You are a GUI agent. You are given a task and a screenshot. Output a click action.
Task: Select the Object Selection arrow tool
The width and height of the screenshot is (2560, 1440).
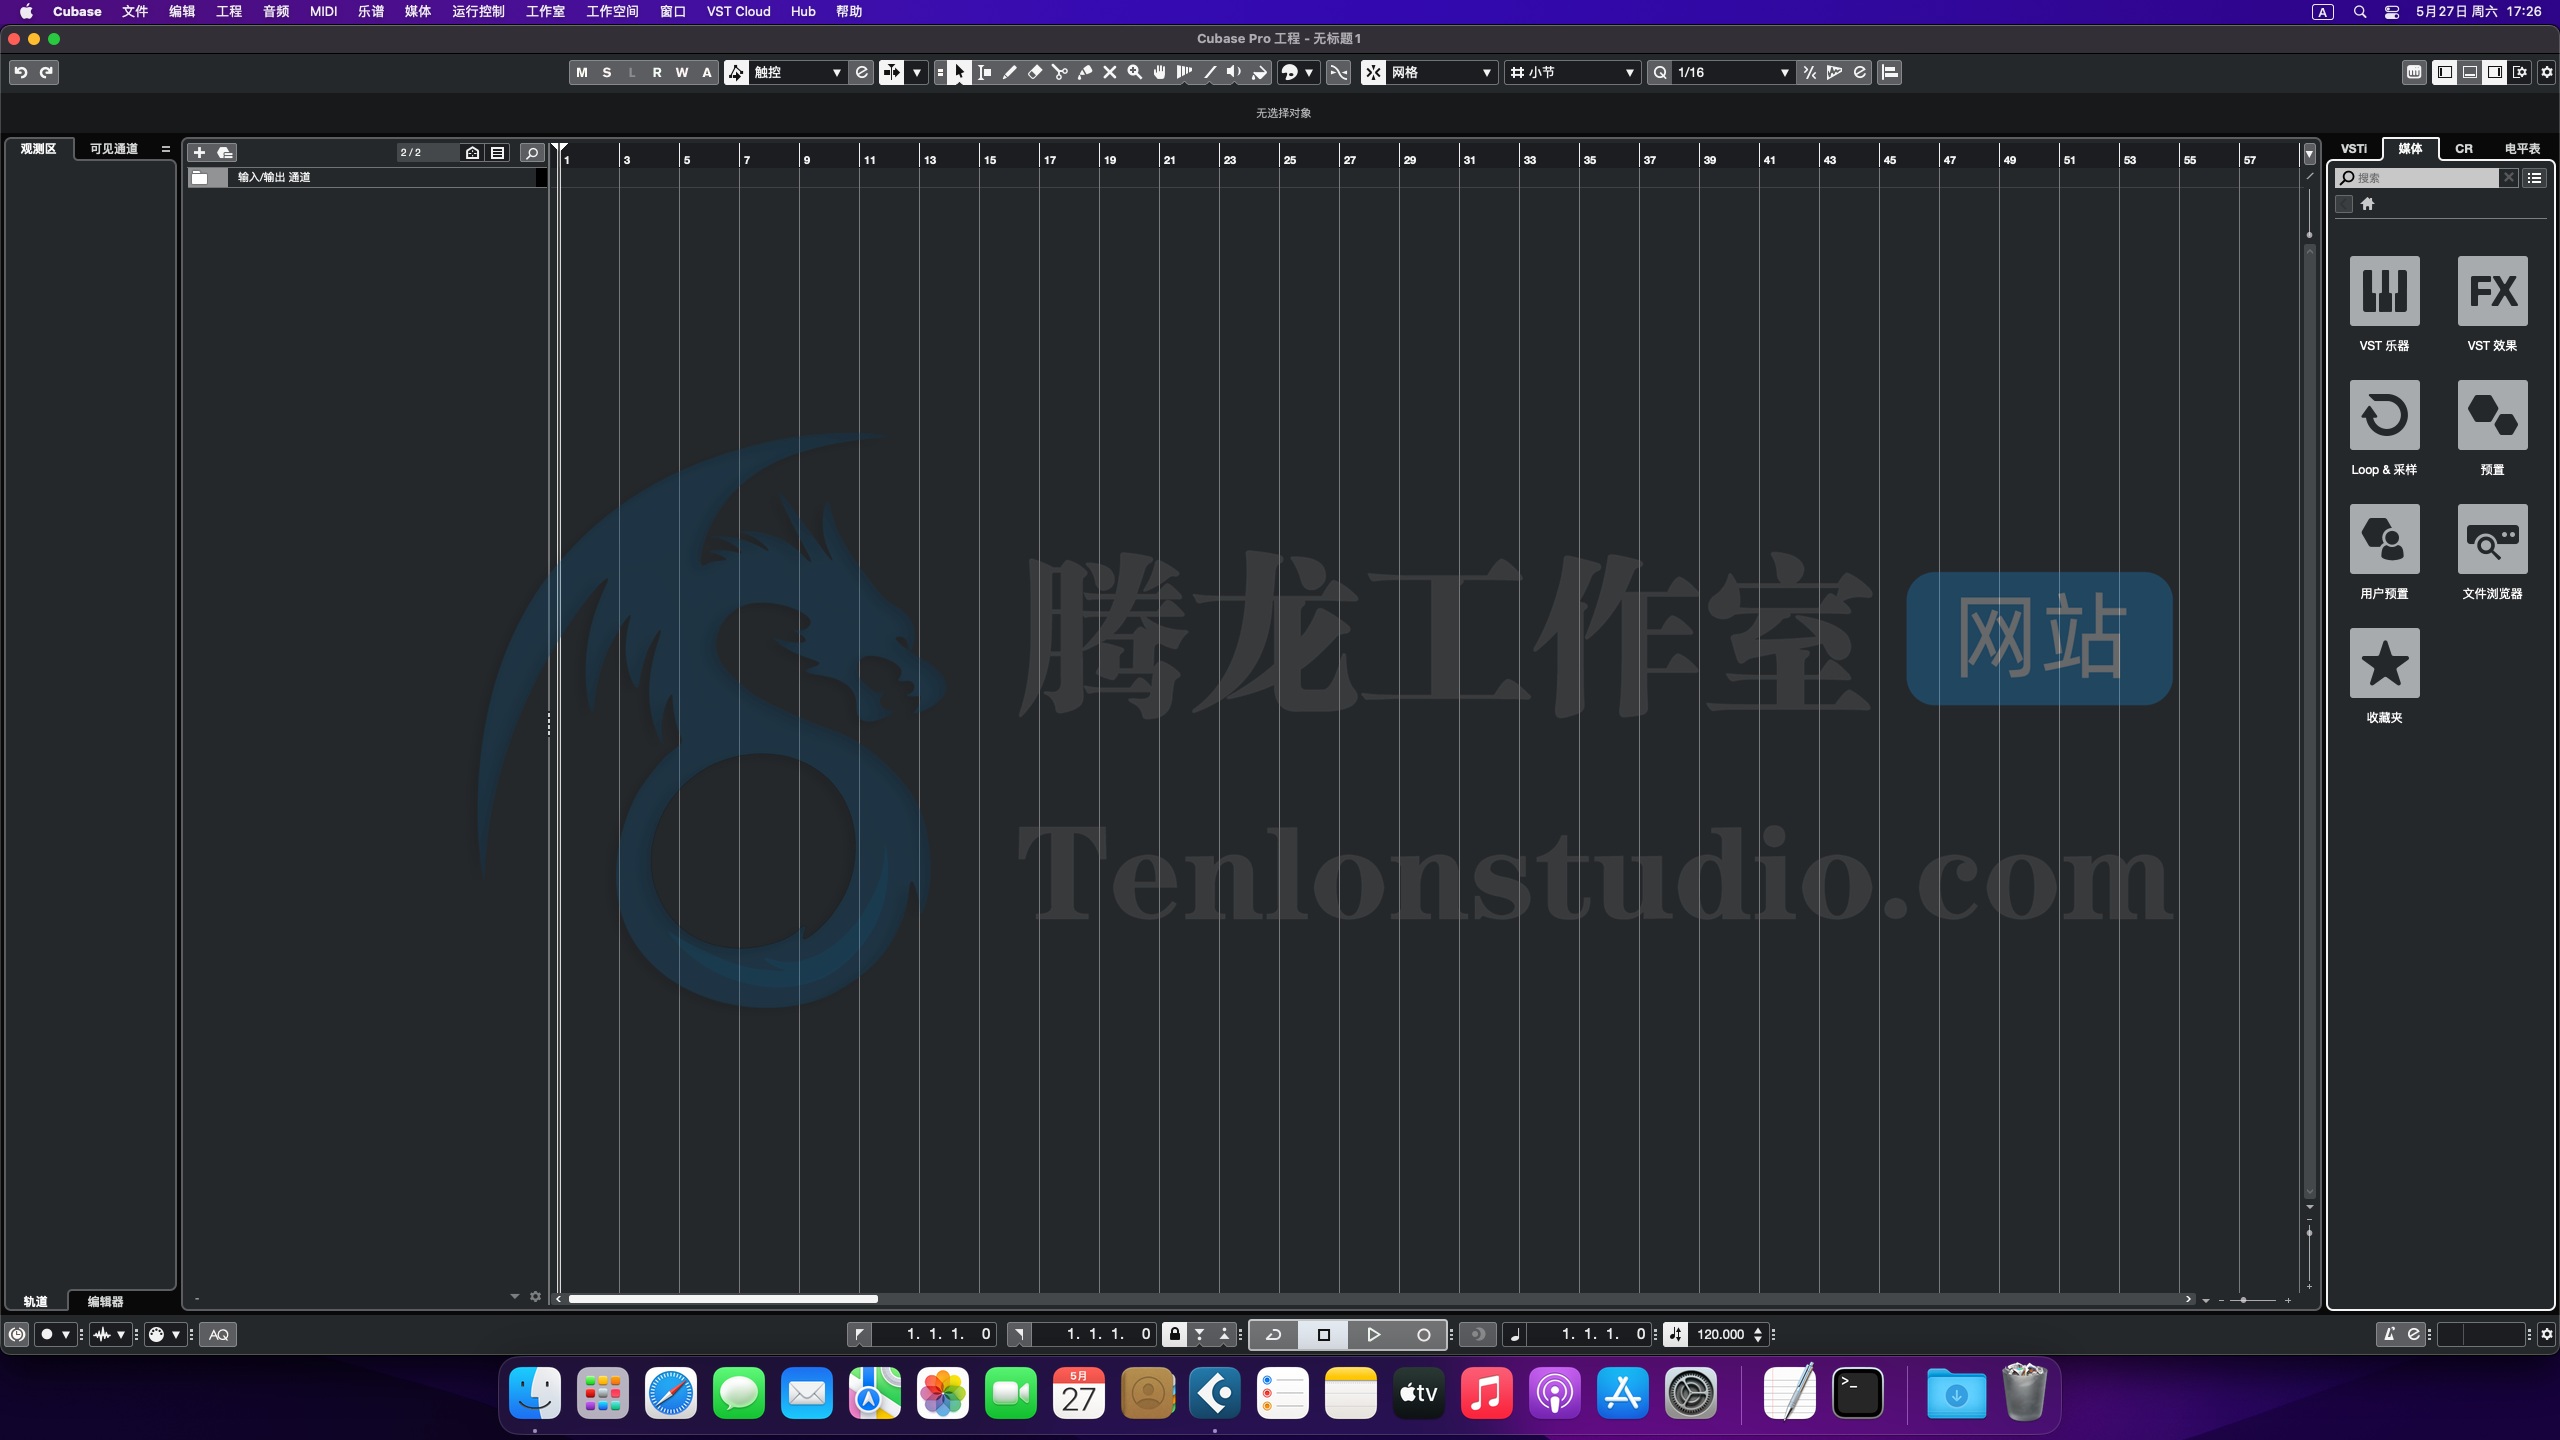[960, 72]
